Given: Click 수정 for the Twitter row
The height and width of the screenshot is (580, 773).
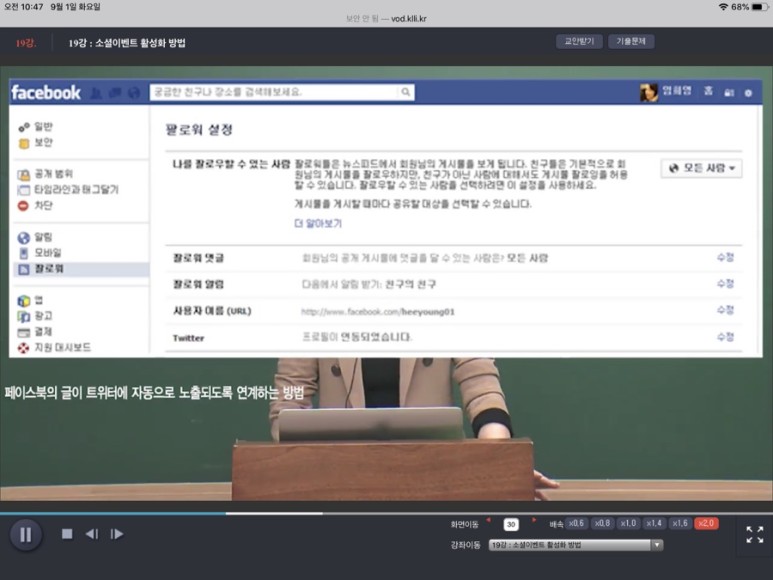Looking at the screenshot, I should 725,337.
